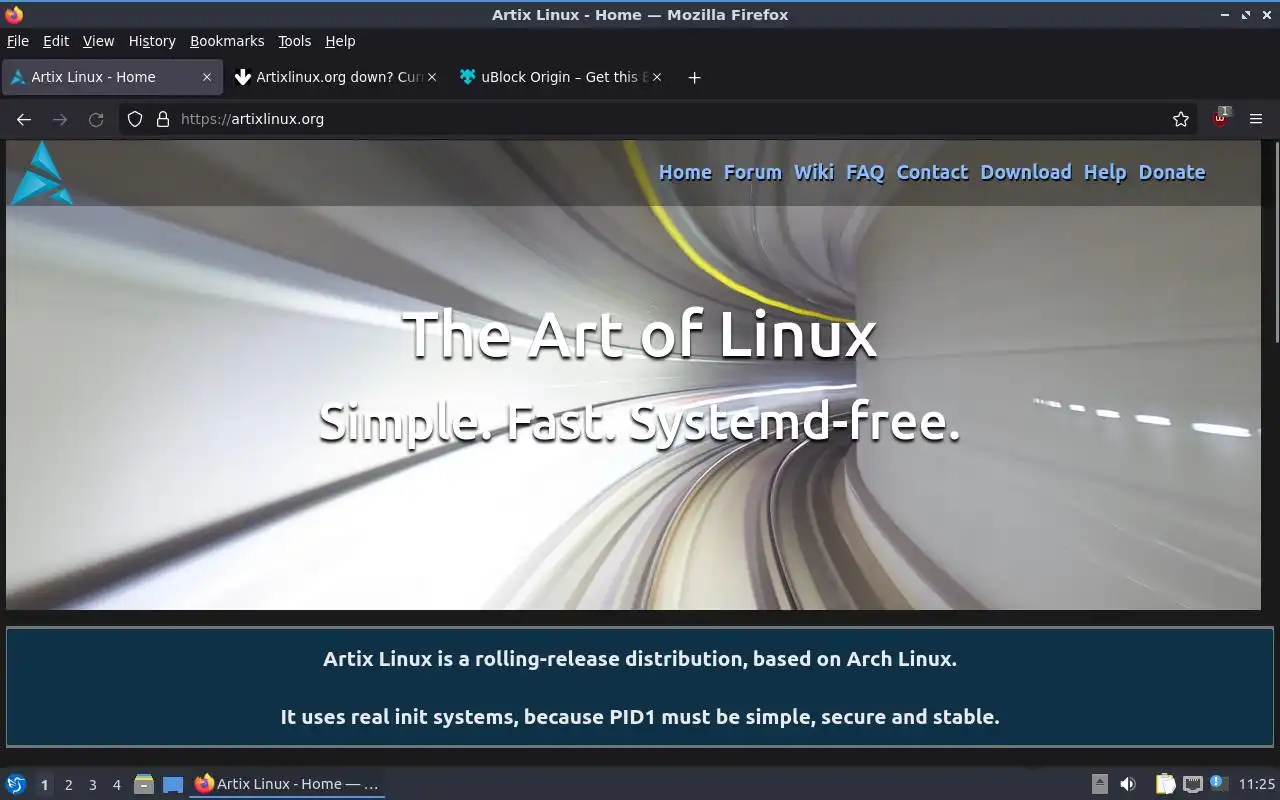Image resolution: width=1280 pixels, height=800 pixels.
Task: Open the Firefox hamburger application menu
Action: (x=1256, y=119)
